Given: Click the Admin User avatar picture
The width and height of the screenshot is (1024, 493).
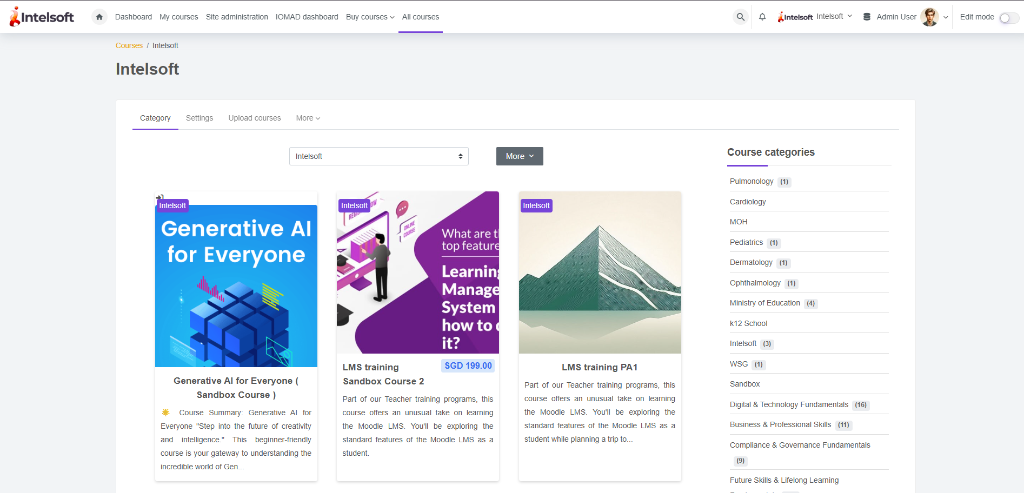Looking at the screenshot, I should (929, 17).
